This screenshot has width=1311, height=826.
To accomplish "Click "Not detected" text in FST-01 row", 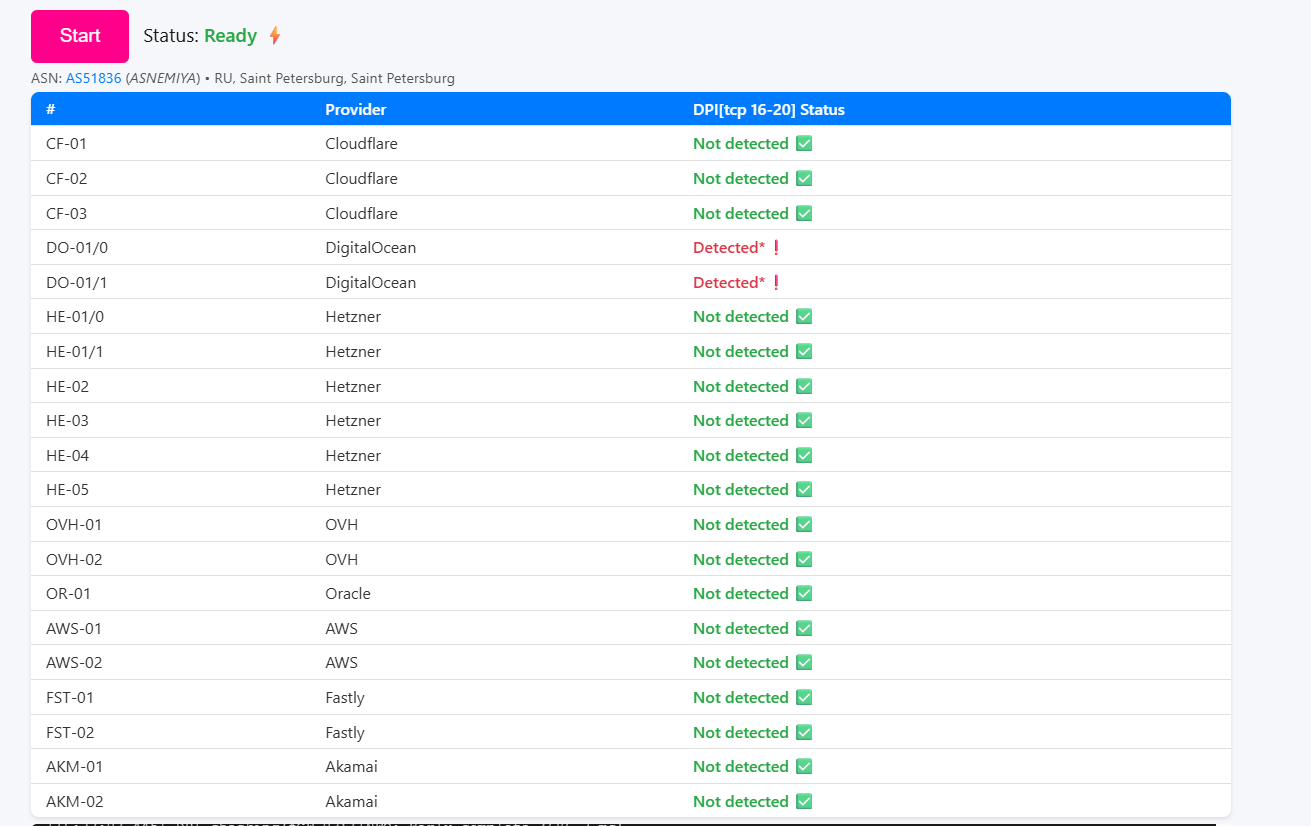I will pyautogui.click(x=741, y=698).
